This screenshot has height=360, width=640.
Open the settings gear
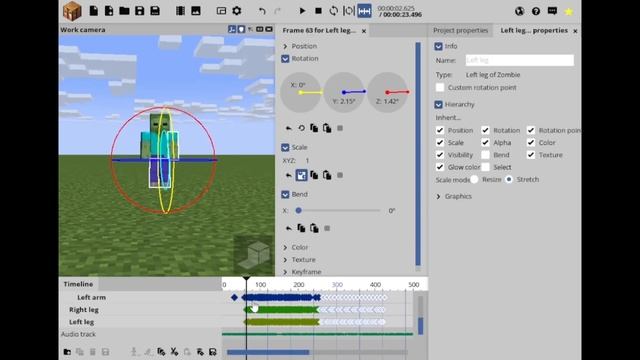coord(237,11)
